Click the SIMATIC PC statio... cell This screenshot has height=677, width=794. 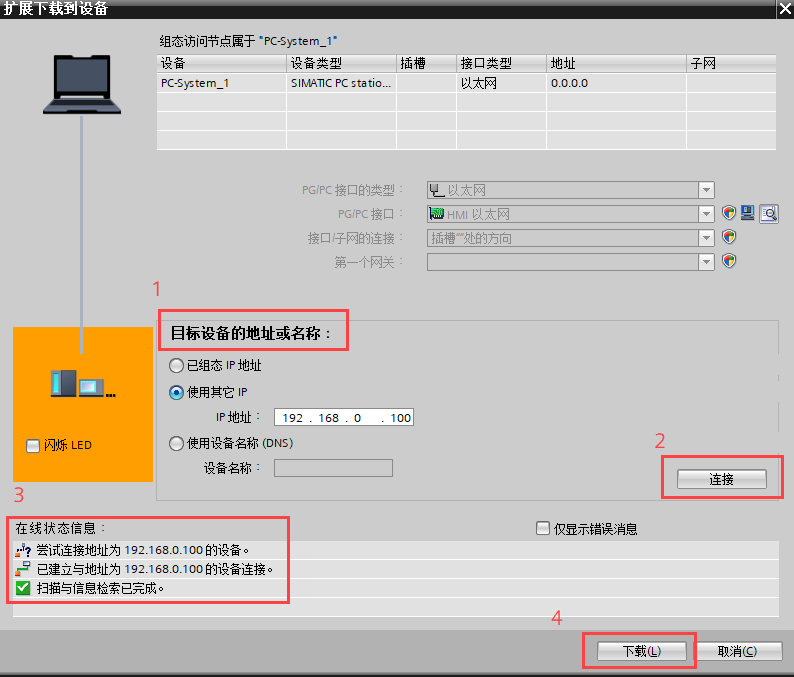pyautogui.click(x=341, y=83)
